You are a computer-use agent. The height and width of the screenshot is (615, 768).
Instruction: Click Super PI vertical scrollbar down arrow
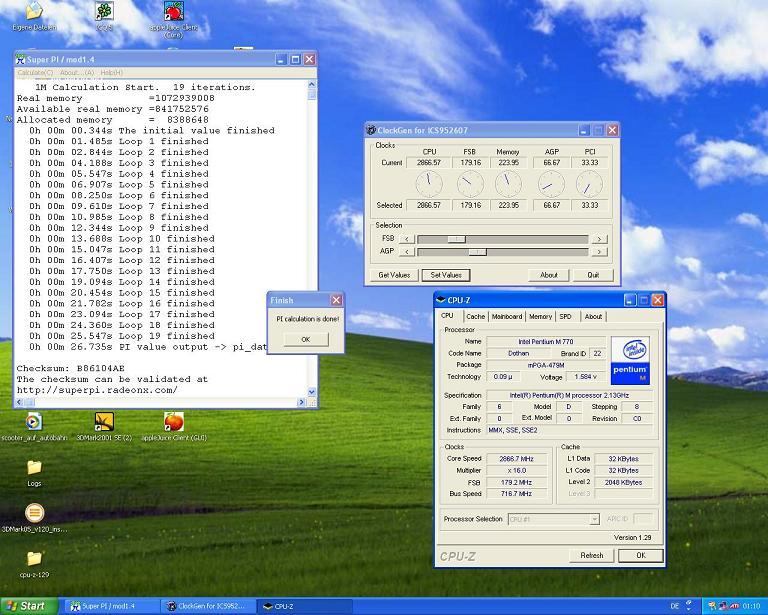pos(312,392)
